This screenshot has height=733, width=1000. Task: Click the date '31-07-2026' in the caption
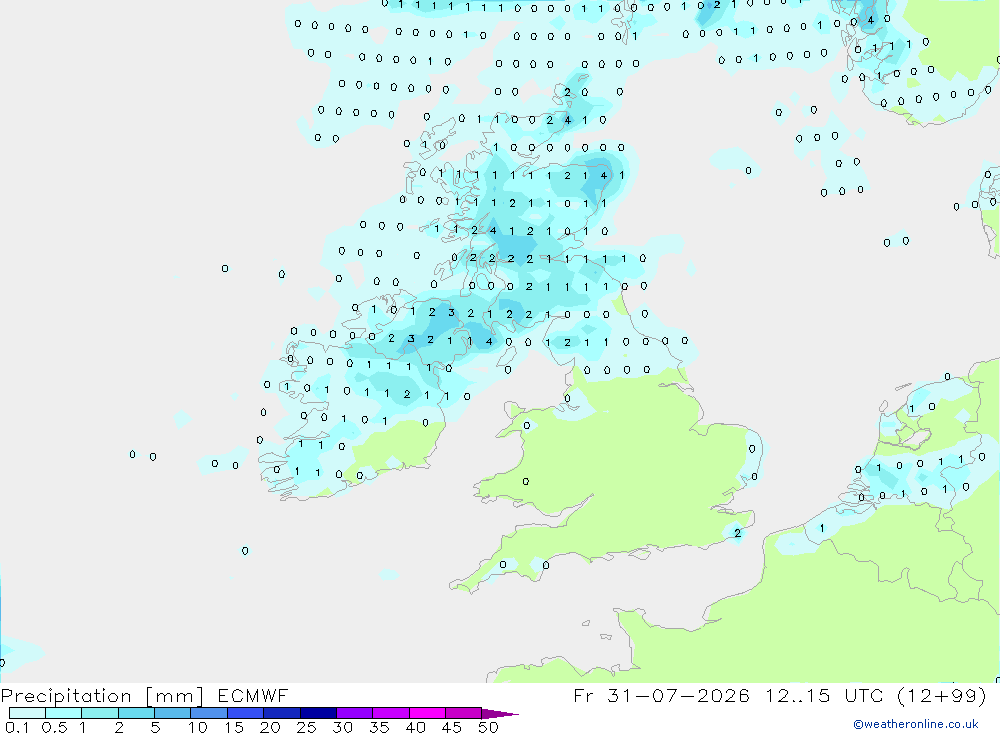(x=678, y=695)
